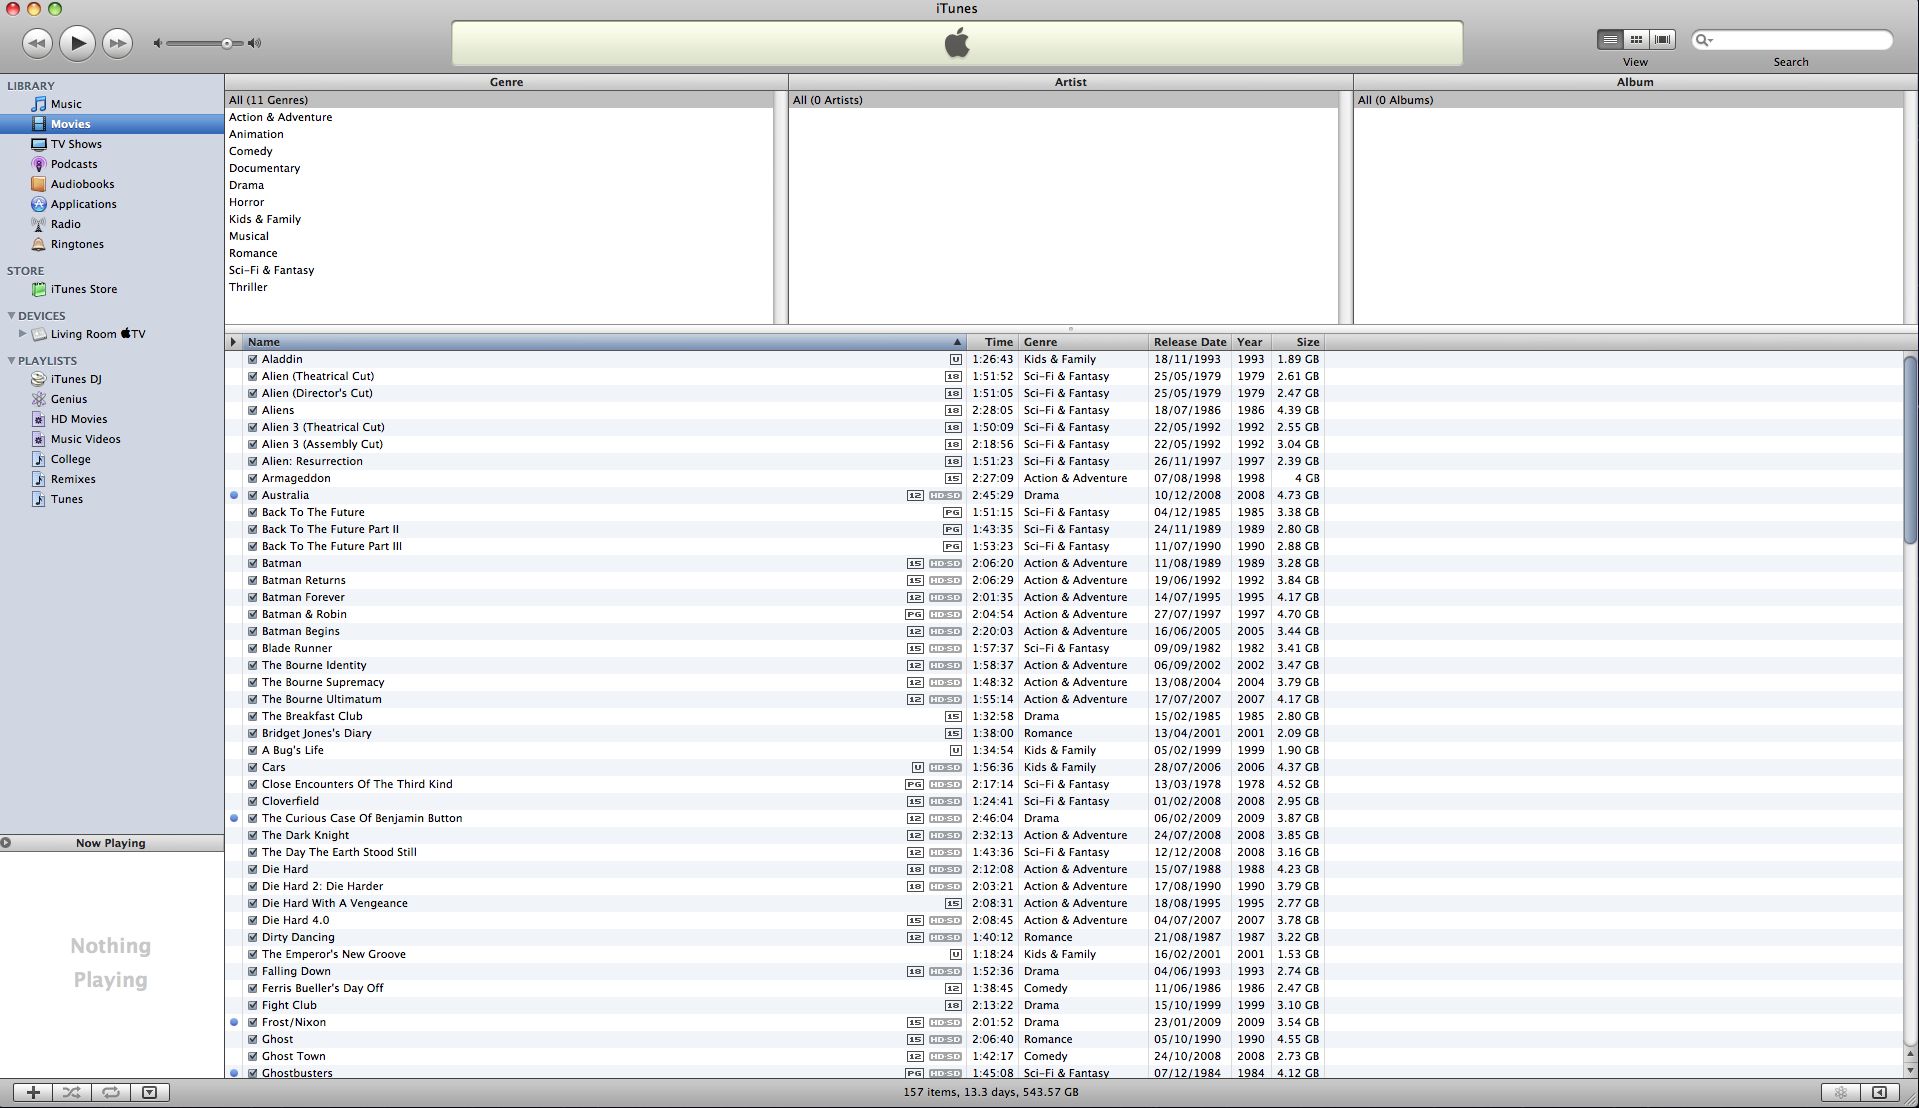Turn on Genius with the atom button

[1840, 1092]
